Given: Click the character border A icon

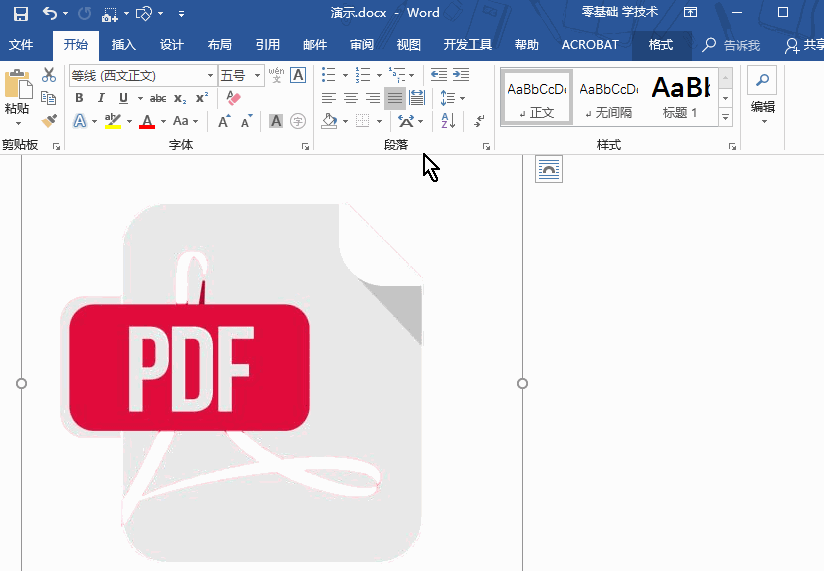Looking at the screenshot, I should 298,75.
